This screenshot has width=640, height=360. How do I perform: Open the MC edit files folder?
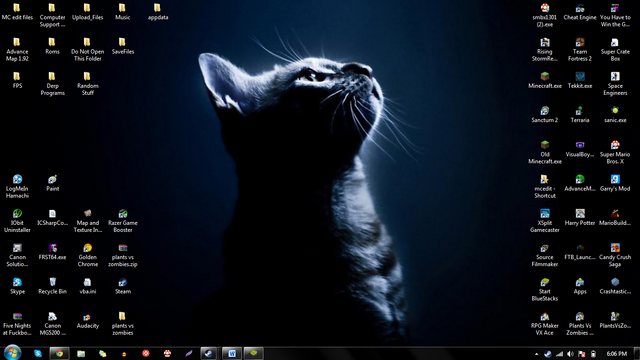17,12
